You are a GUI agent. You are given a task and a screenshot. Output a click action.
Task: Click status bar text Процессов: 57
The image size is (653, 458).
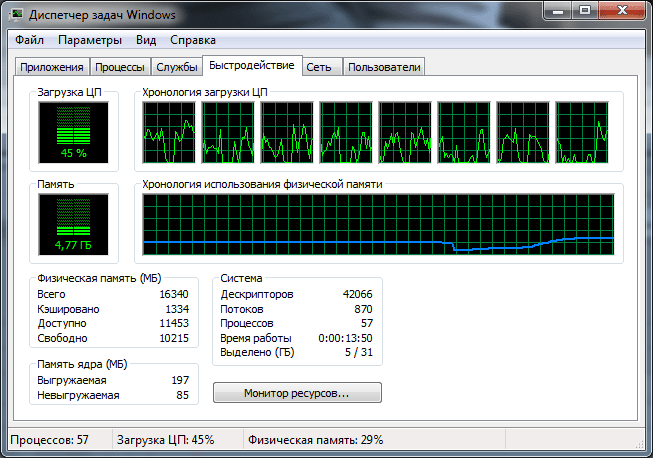tap(50, 440)
